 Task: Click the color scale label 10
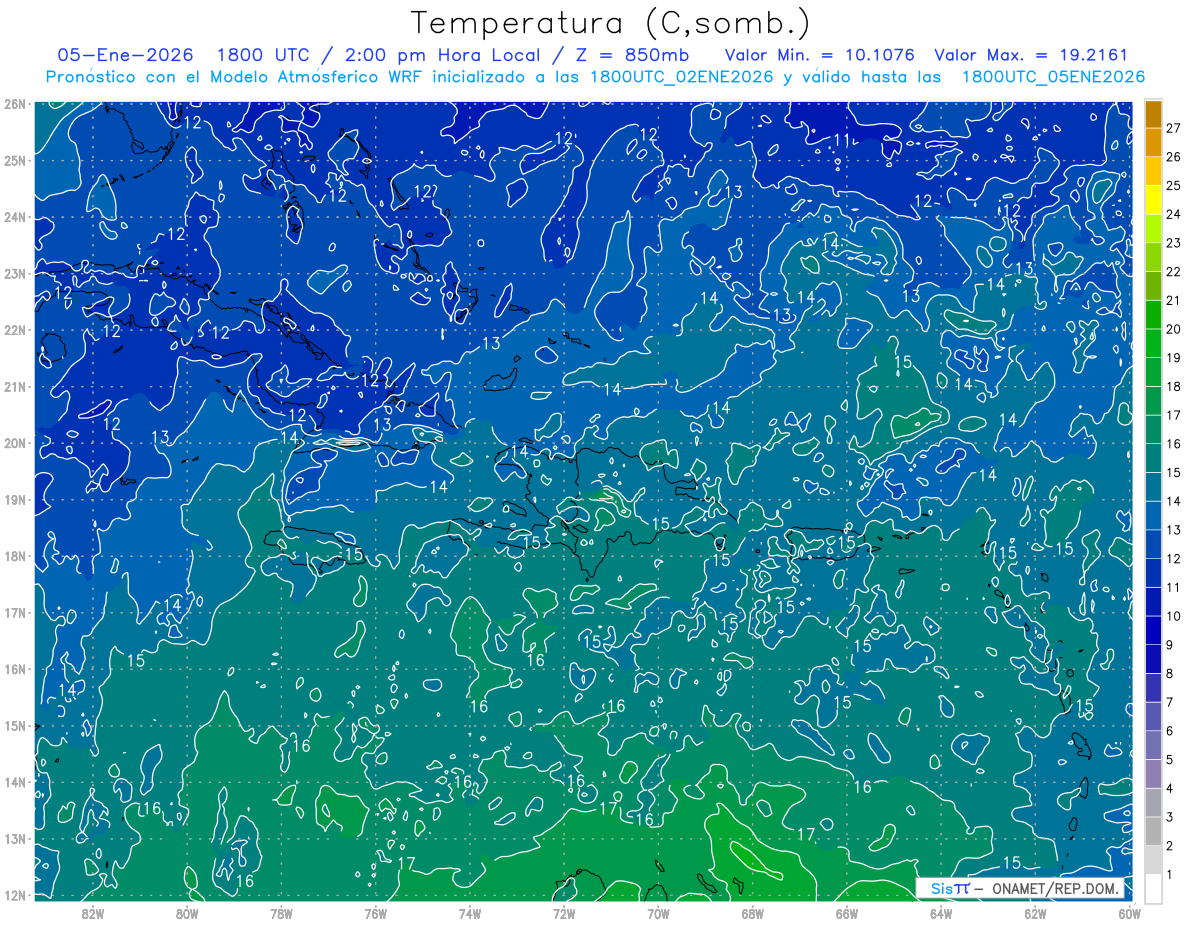tap(1174, 616)
